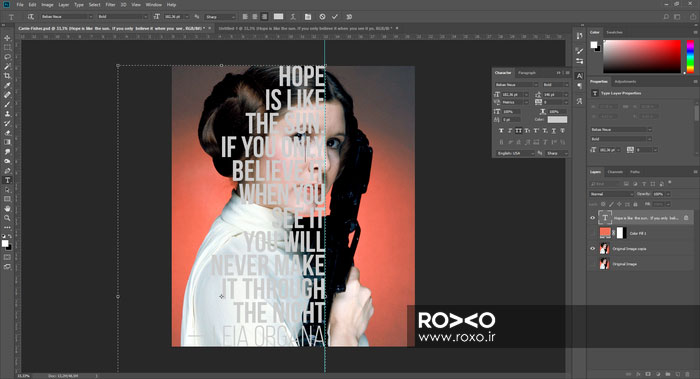Viewport: 700px width, 379px height.
Task: Open the Filter menu
Action: [110, 4]
